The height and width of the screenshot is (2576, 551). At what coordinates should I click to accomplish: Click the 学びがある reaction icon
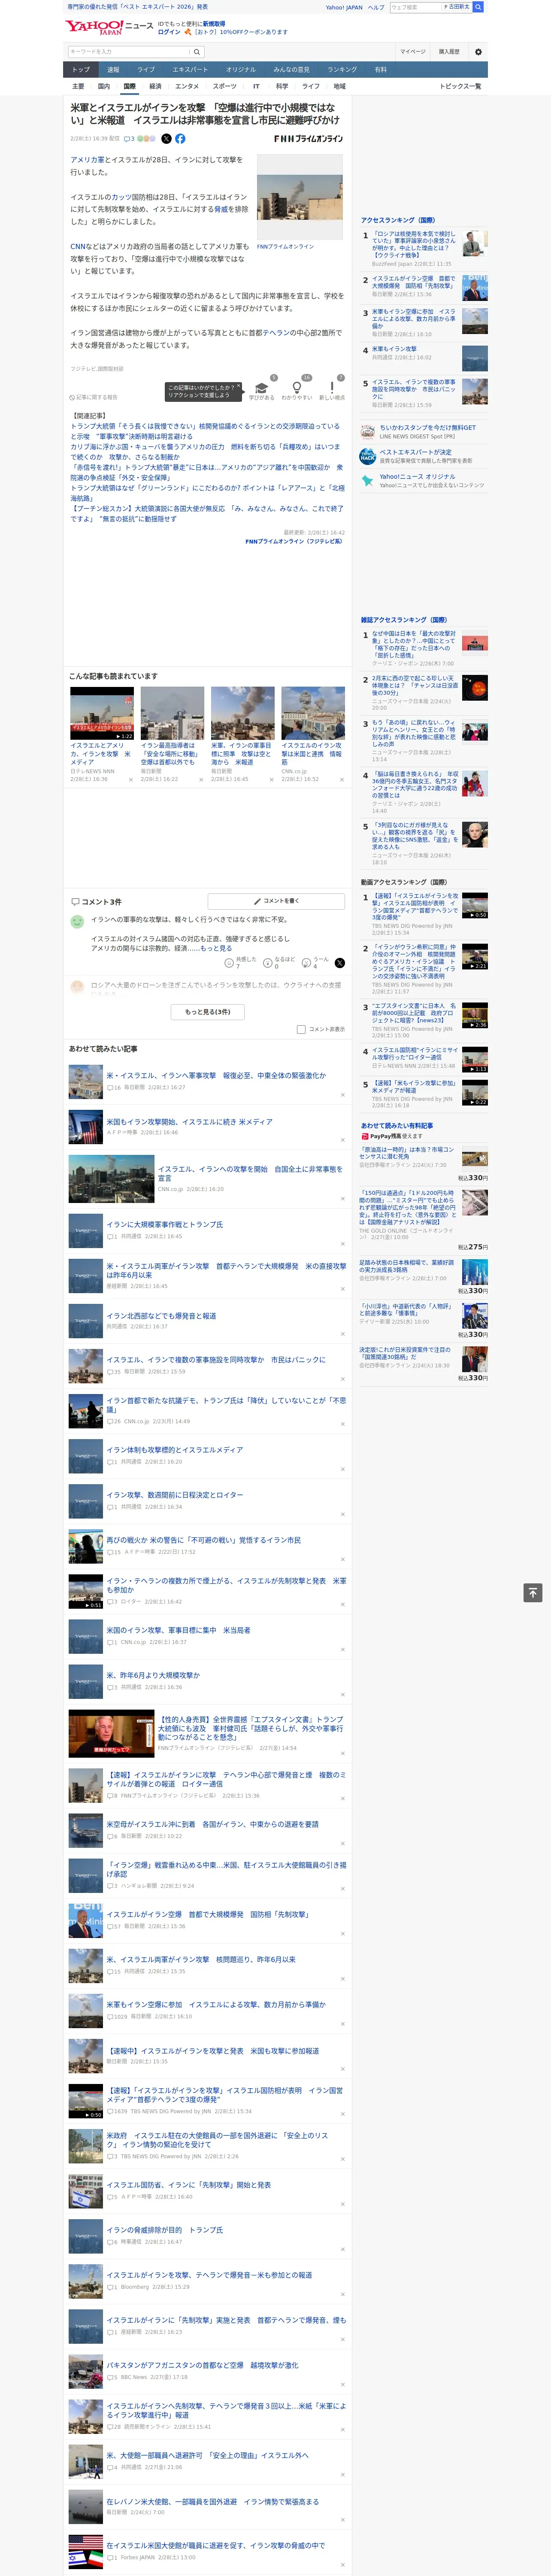[x=261, y=388]
